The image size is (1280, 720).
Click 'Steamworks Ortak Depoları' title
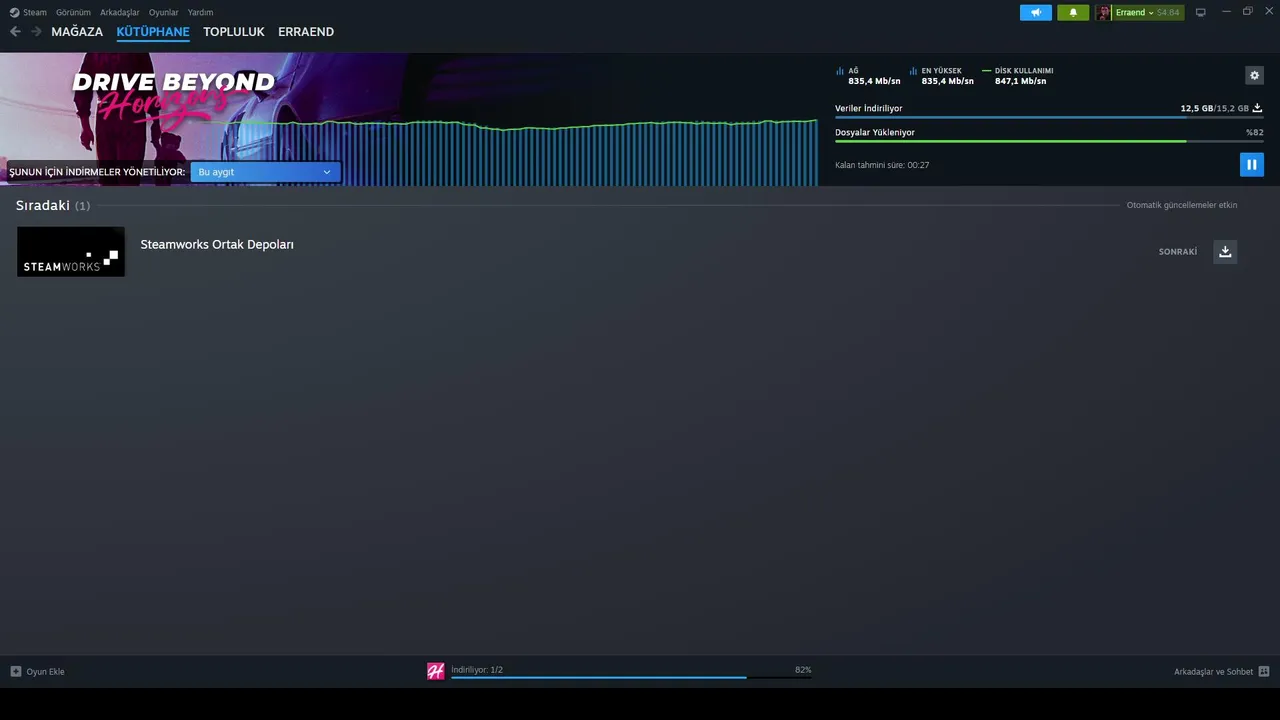point(217,244)
